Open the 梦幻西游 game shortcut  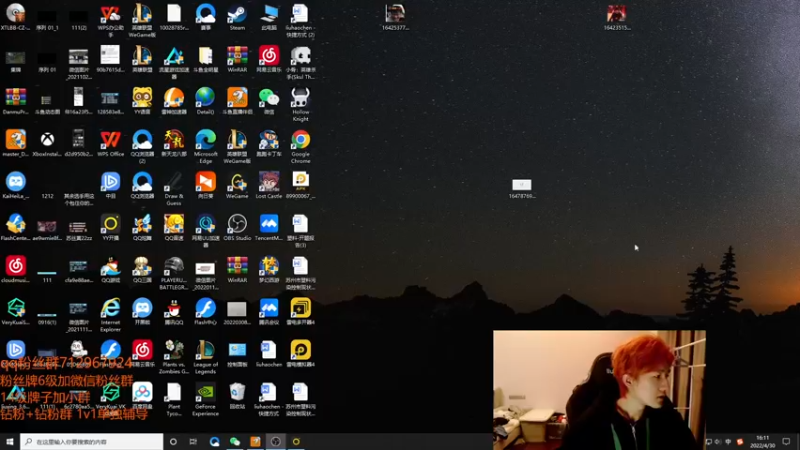[x=269, y=266]
